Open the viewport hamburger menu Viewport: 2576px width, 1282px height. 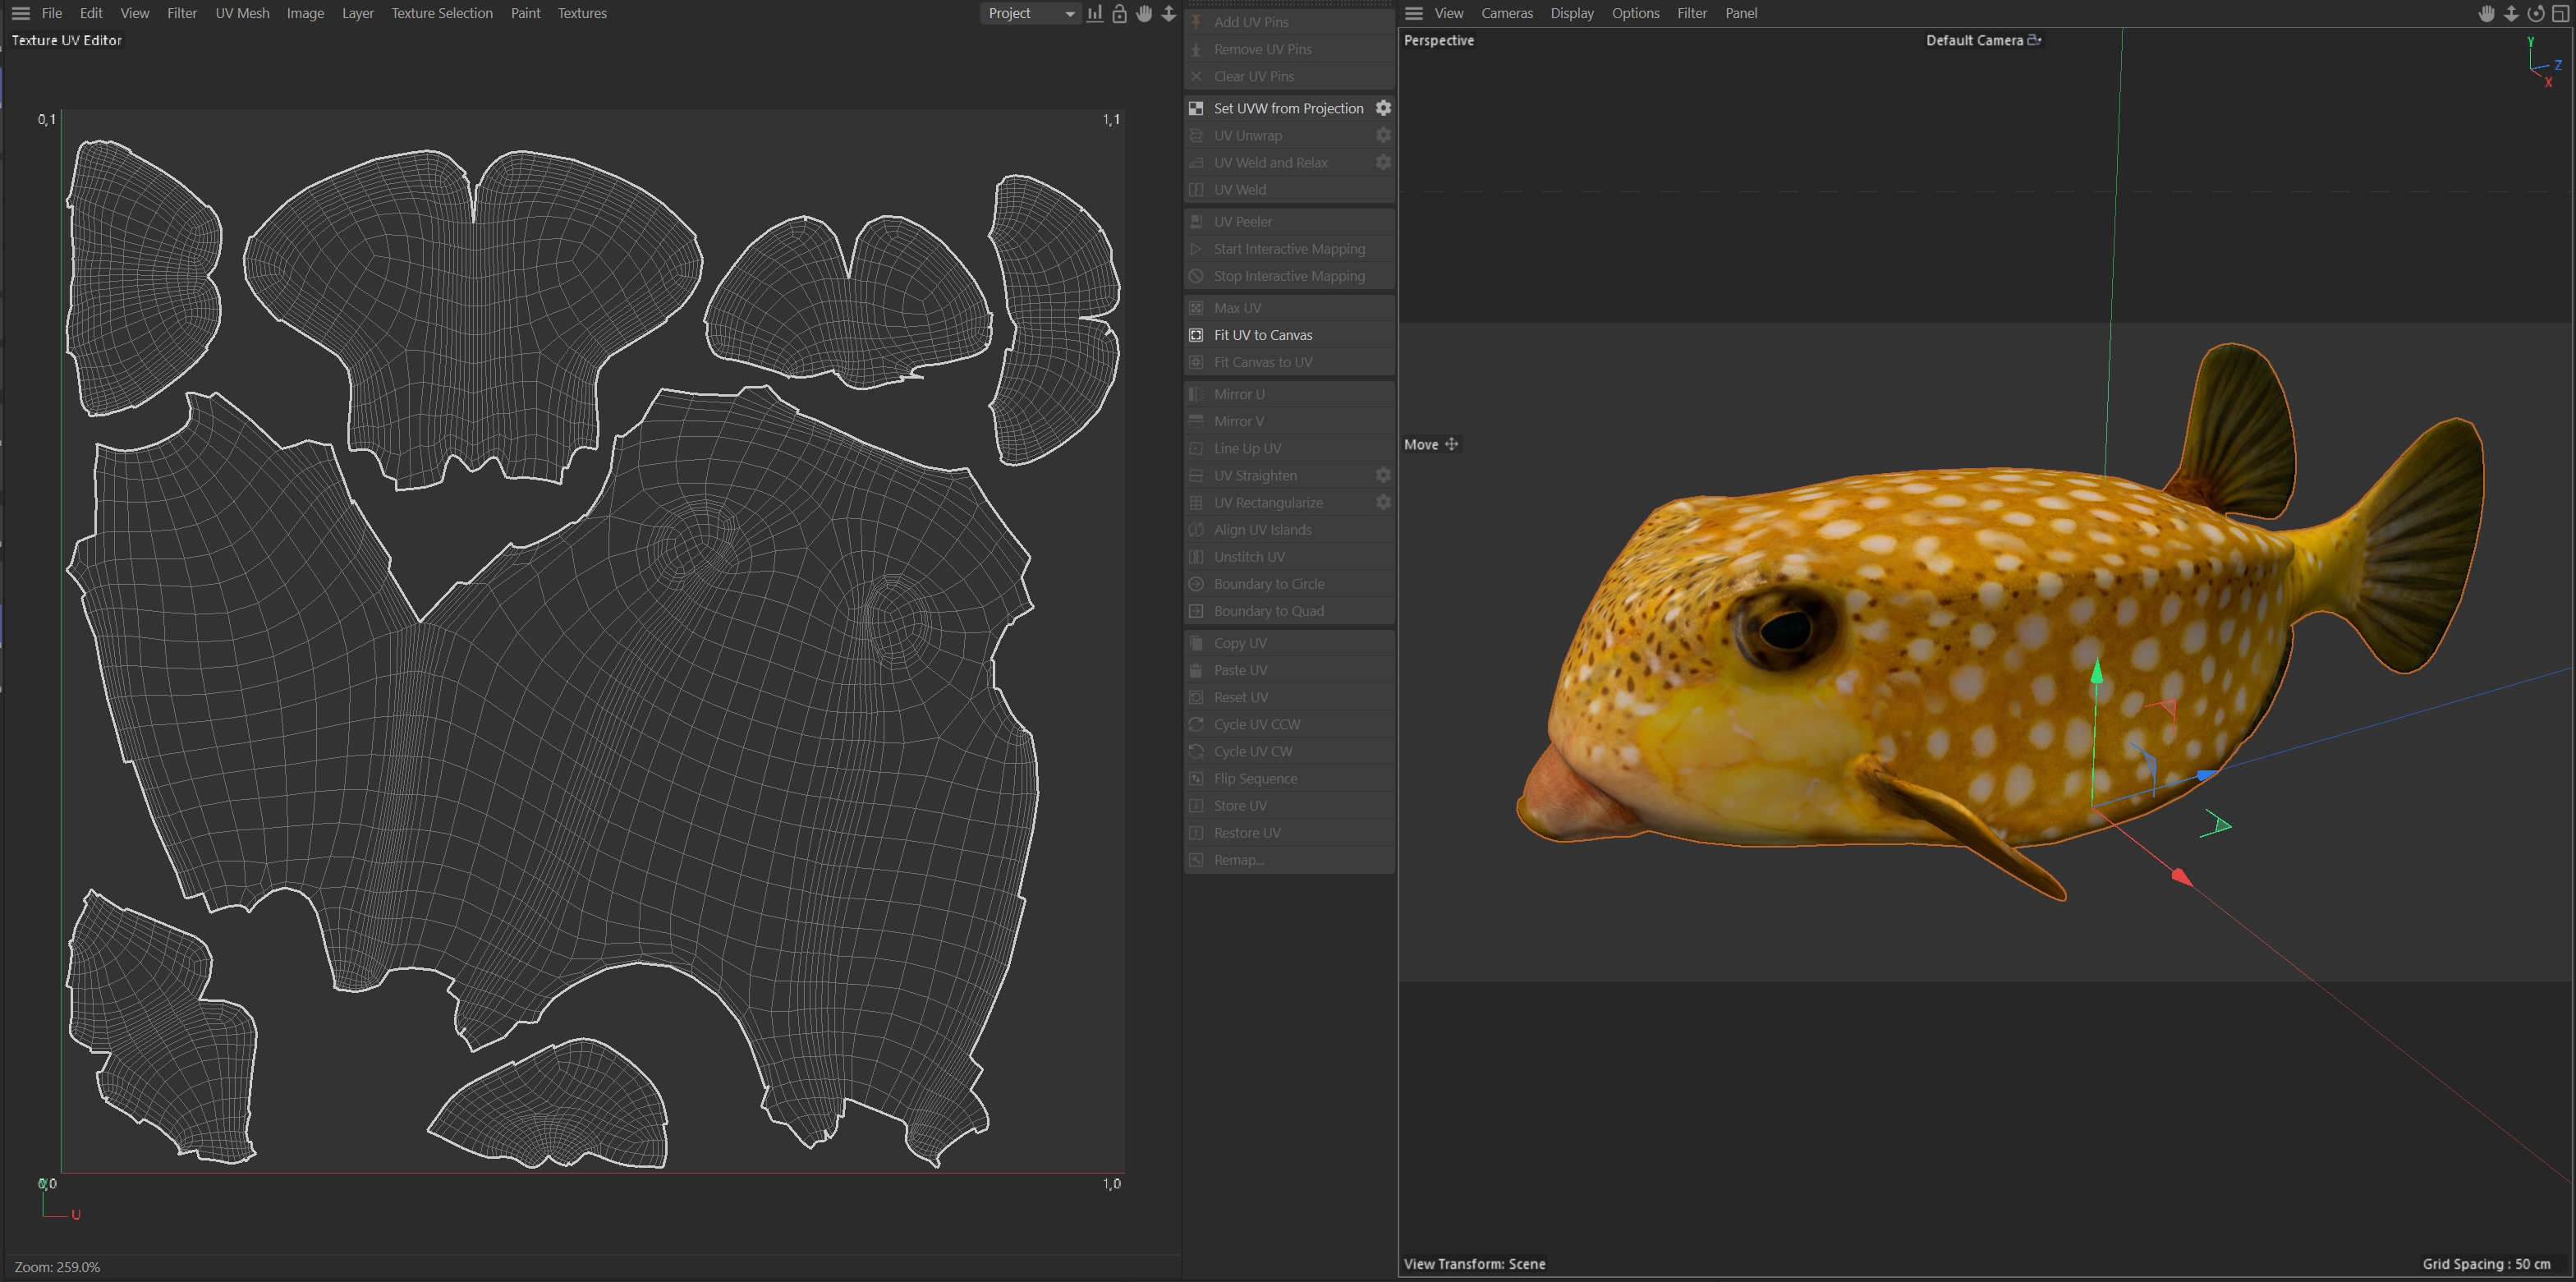1413,13
